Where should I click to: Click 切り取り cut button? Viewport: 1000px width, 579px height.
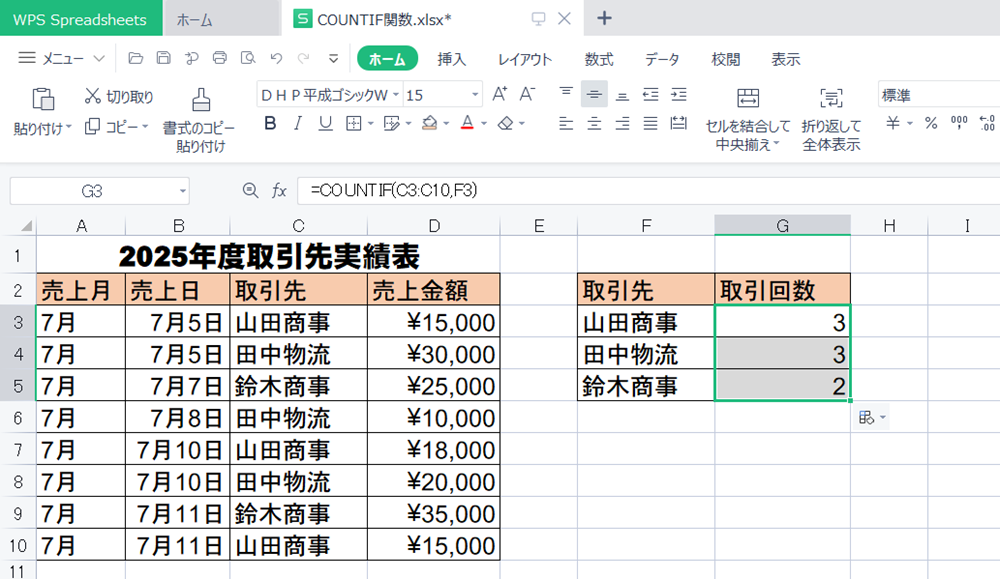[119, 96]
